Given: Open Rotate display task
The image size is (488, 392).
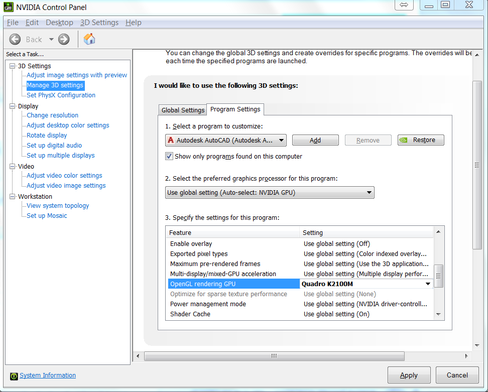Looking at the screenshot, I should pos(47,135).
